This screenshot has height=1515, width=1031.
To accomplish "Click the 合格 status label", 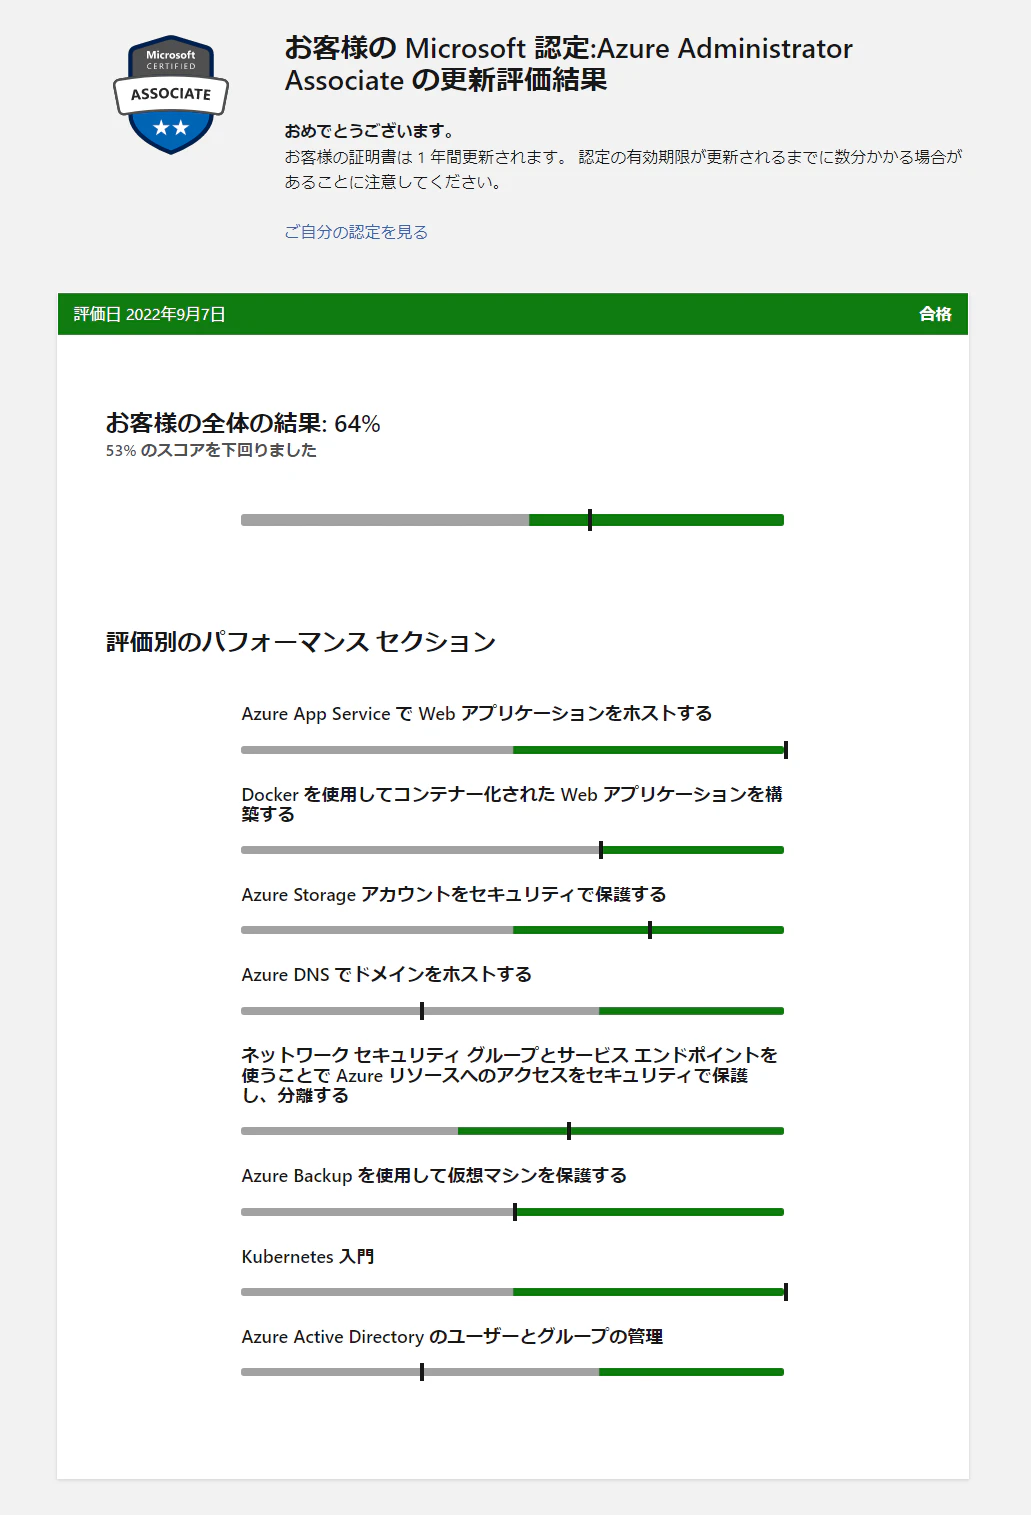I will 935,314.
